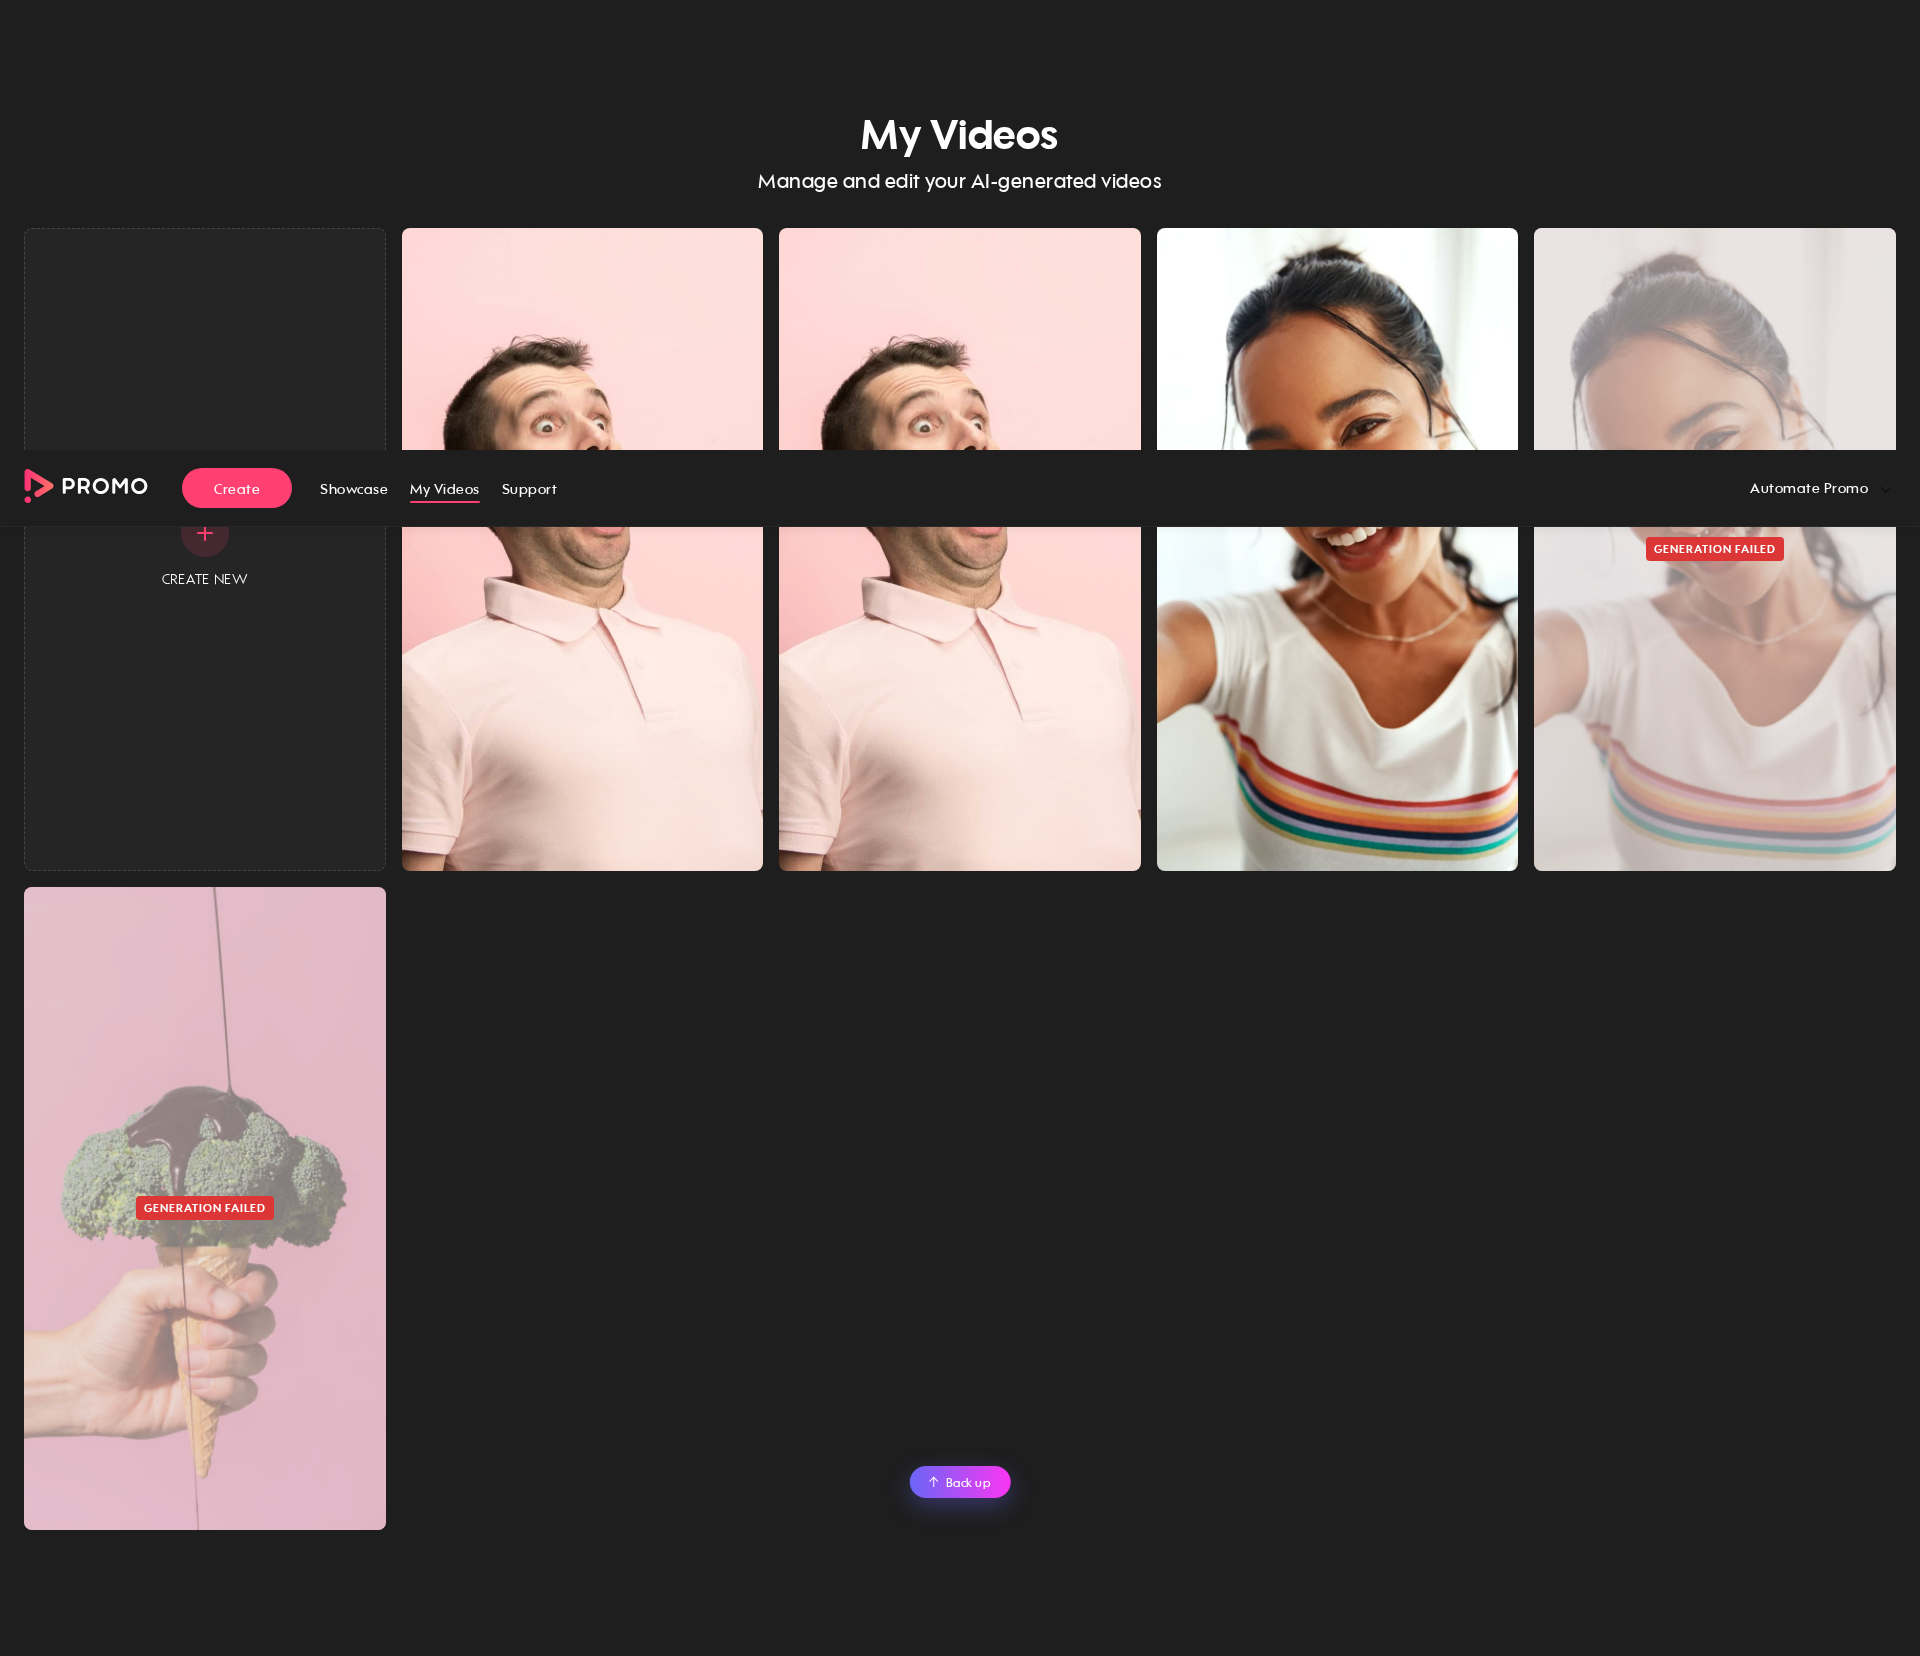Expand the Automate Promo account dropdown
The height and width of the screenshot is (1656, 1920).
1820,488
